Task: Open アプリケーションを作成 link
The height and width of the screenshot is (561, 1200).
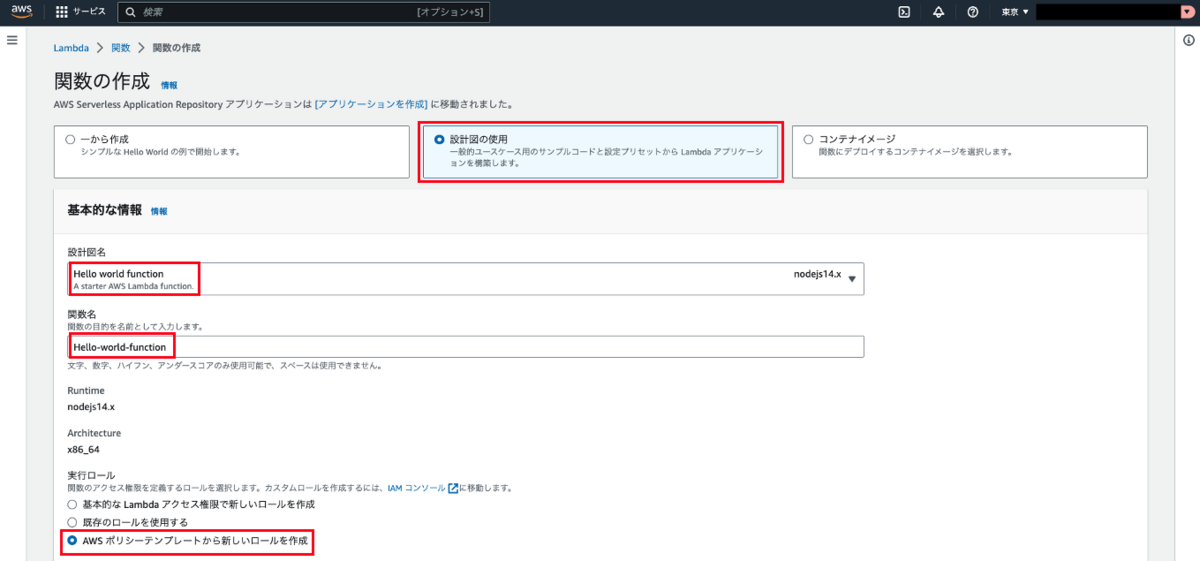Action: point(371,103)
